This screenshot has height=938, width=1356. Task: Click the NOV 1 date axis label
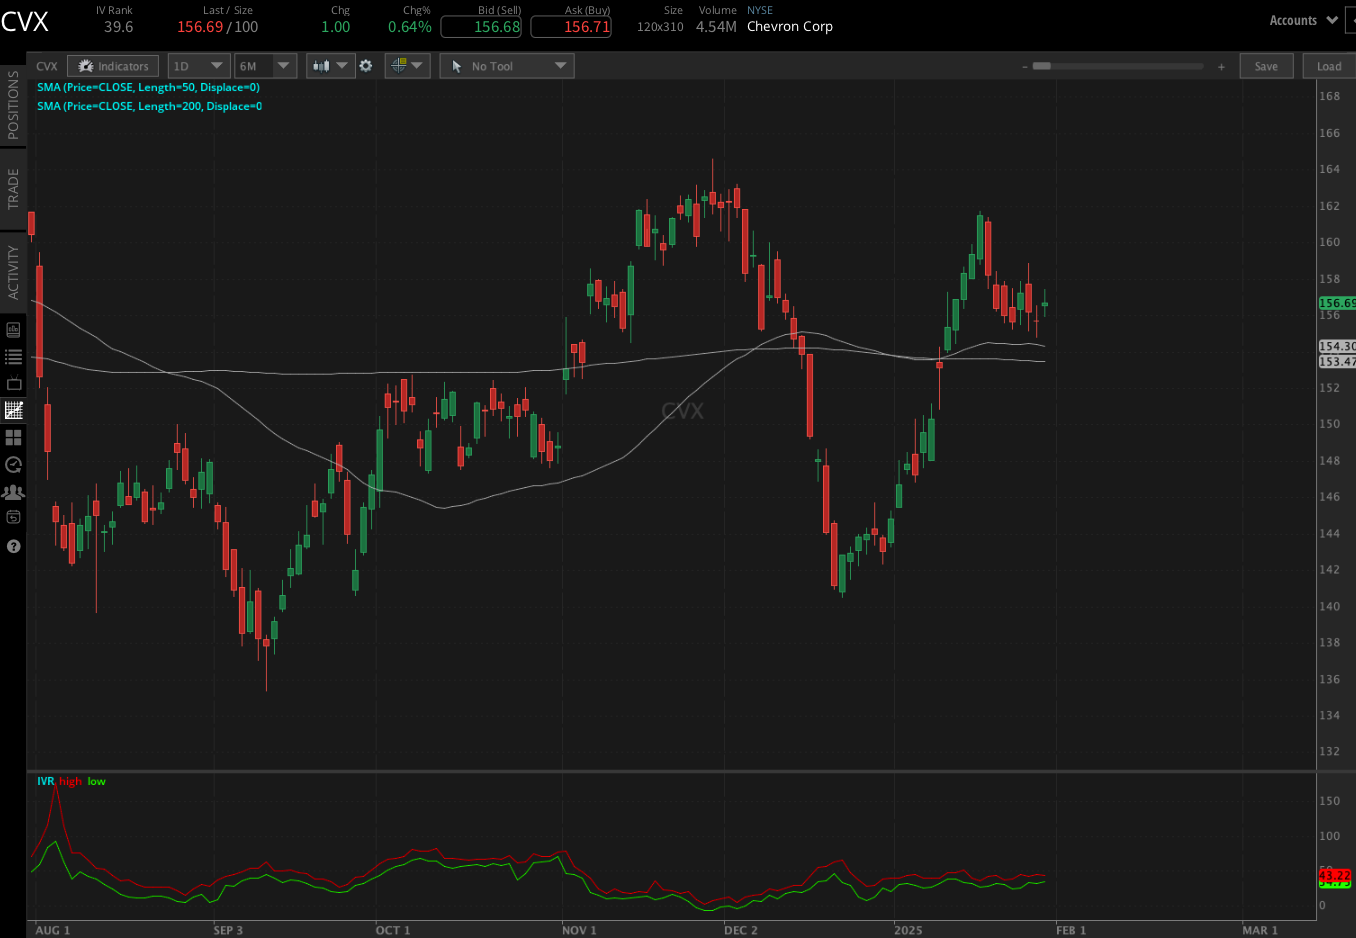[579, 930]
